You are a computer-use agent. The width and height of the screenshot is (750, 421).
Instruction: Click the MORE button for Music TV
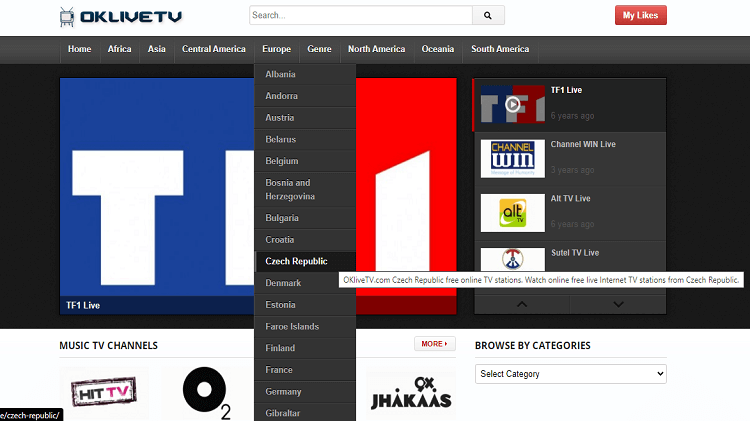[x=434, y=344]
